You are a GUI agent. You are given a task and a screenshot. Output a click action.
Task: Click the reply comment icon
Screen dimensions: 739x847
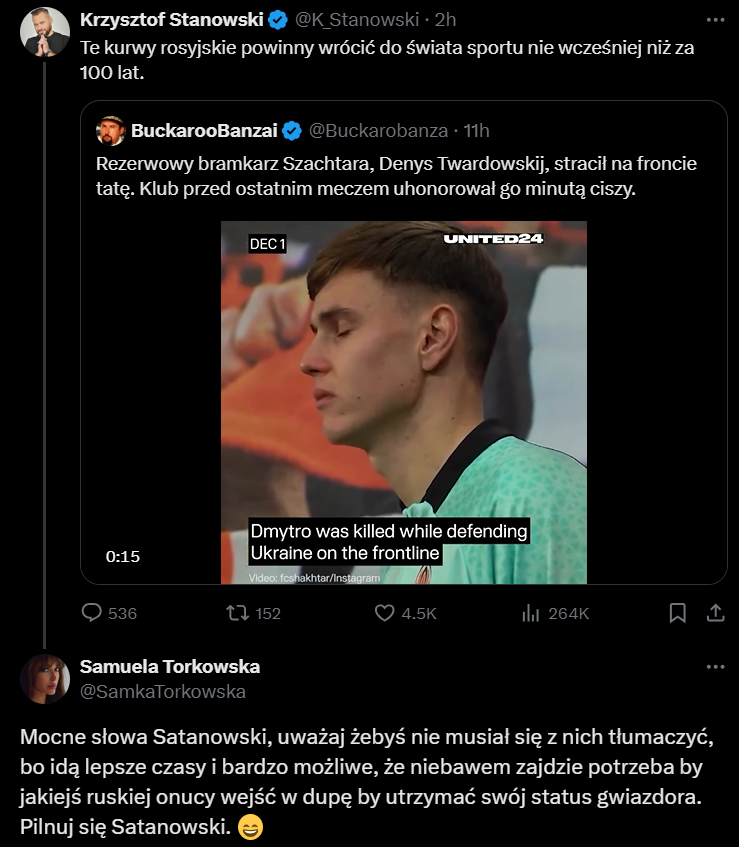91,613
